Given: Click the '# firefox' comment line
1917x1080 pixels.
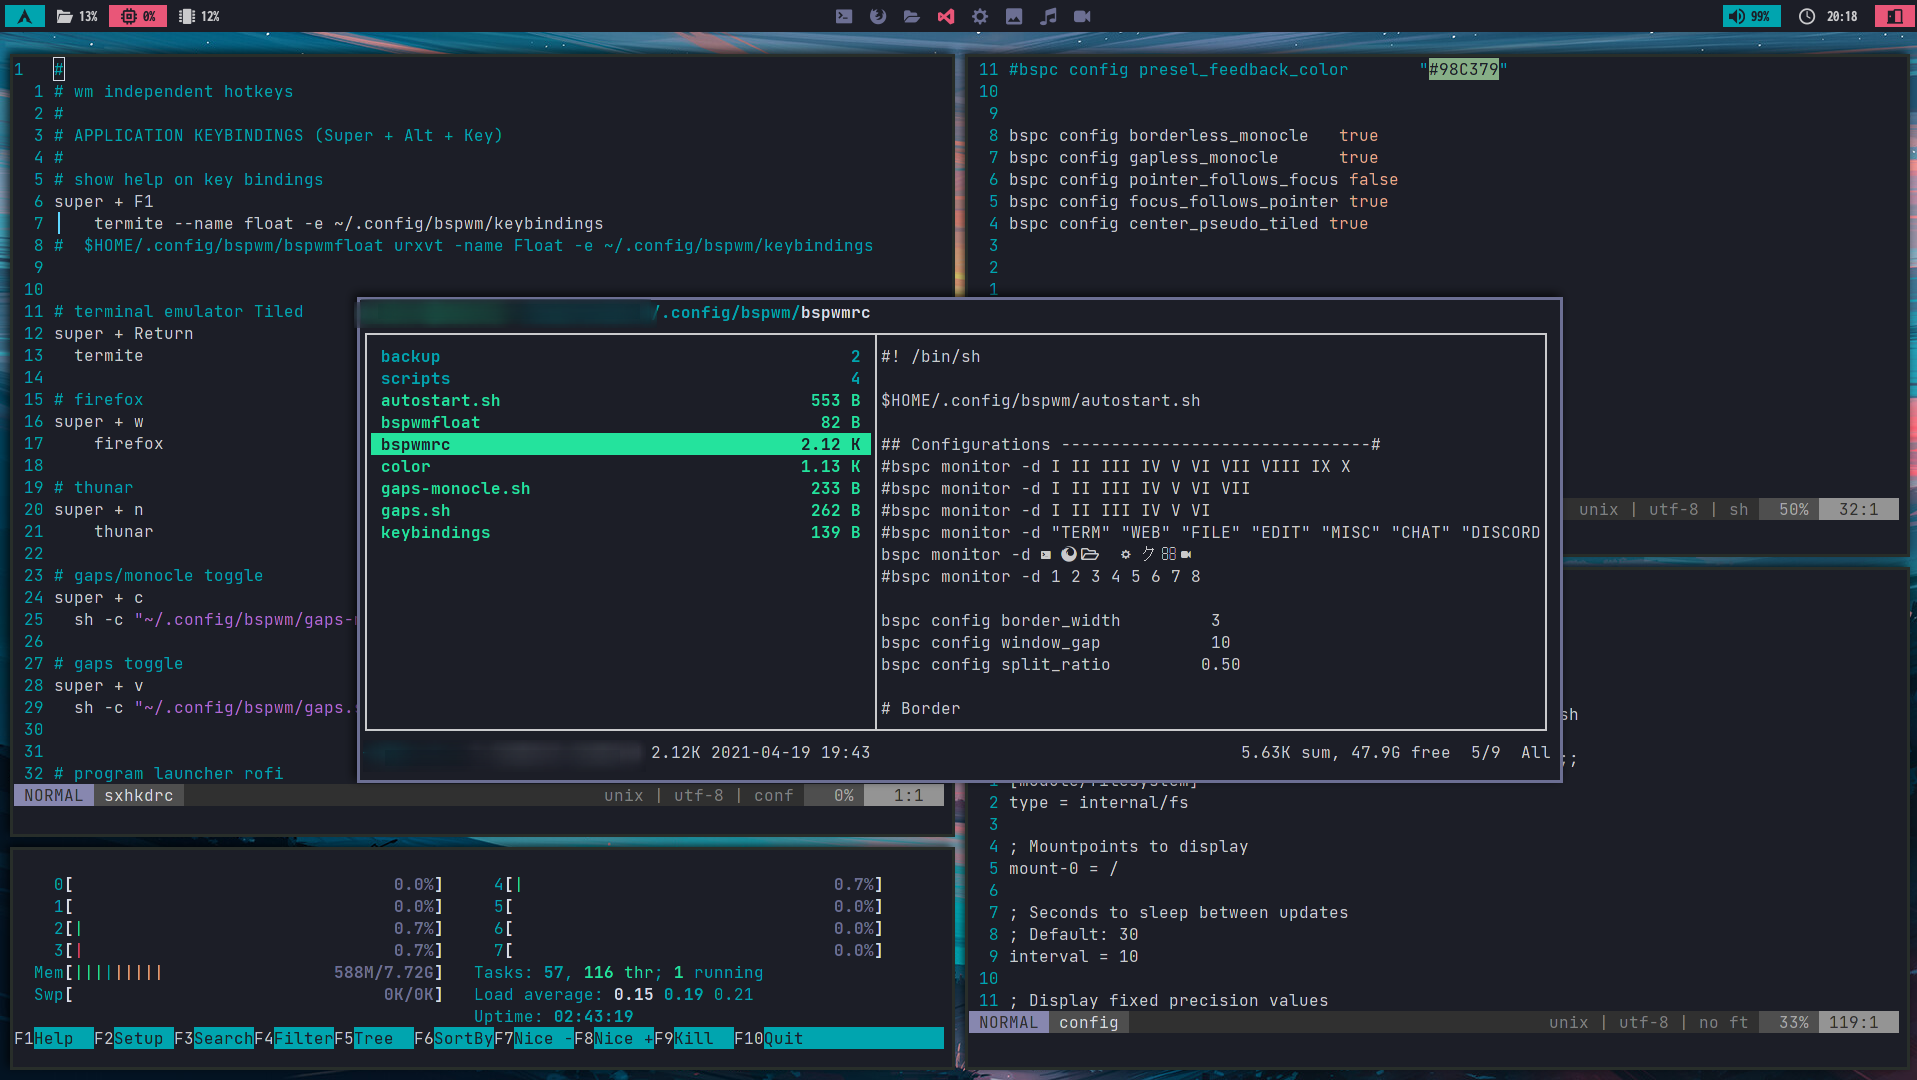Looking at the screenshot, I should point(99,400).
